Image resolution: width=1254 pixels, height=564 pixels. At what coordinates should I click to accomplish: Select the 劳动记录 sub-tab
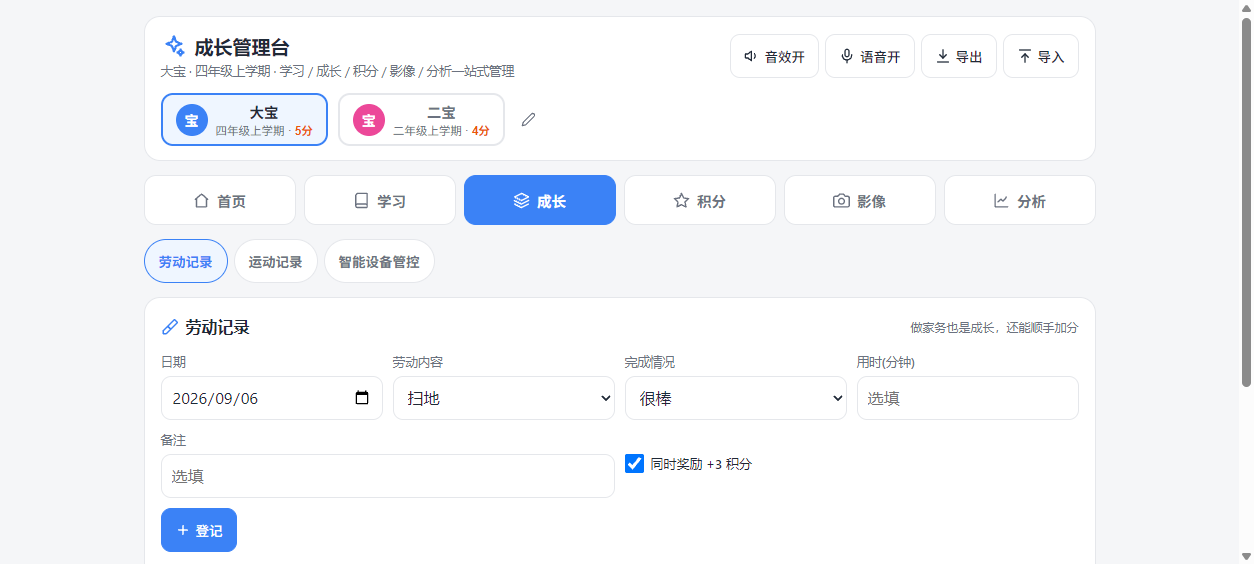tap(186, 261)
